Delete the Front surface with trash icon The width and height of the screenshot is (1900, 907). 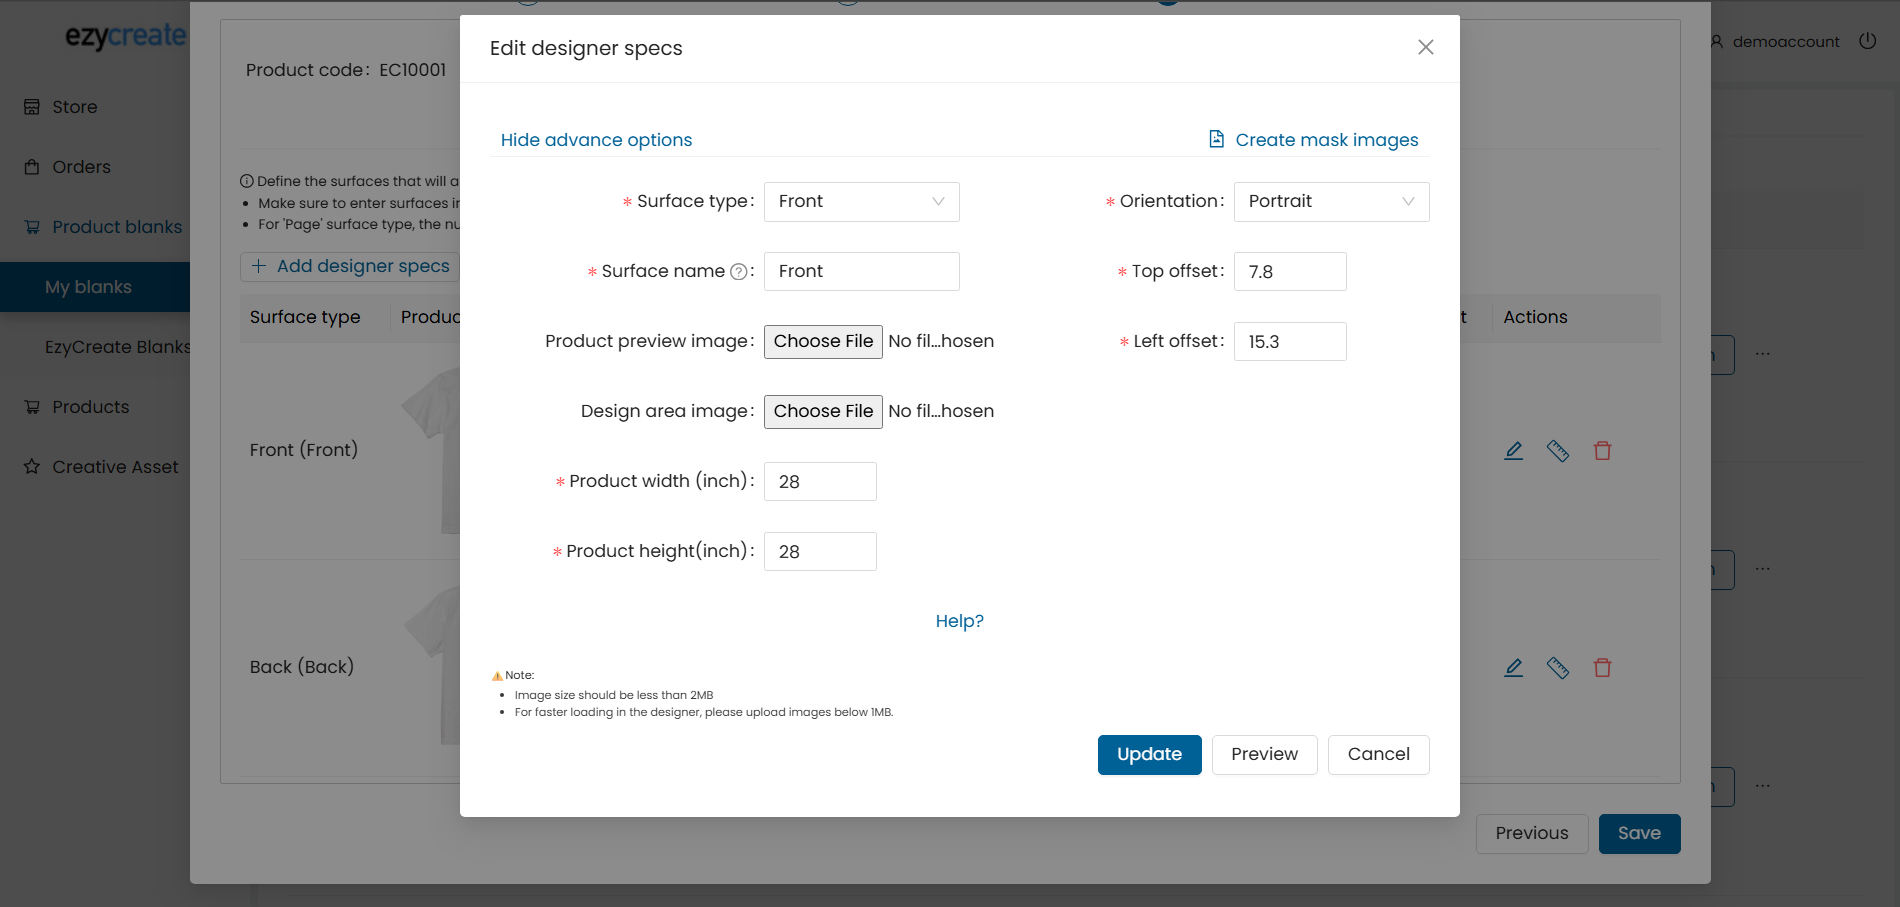pyautogui.click(x=1602, y=451)
